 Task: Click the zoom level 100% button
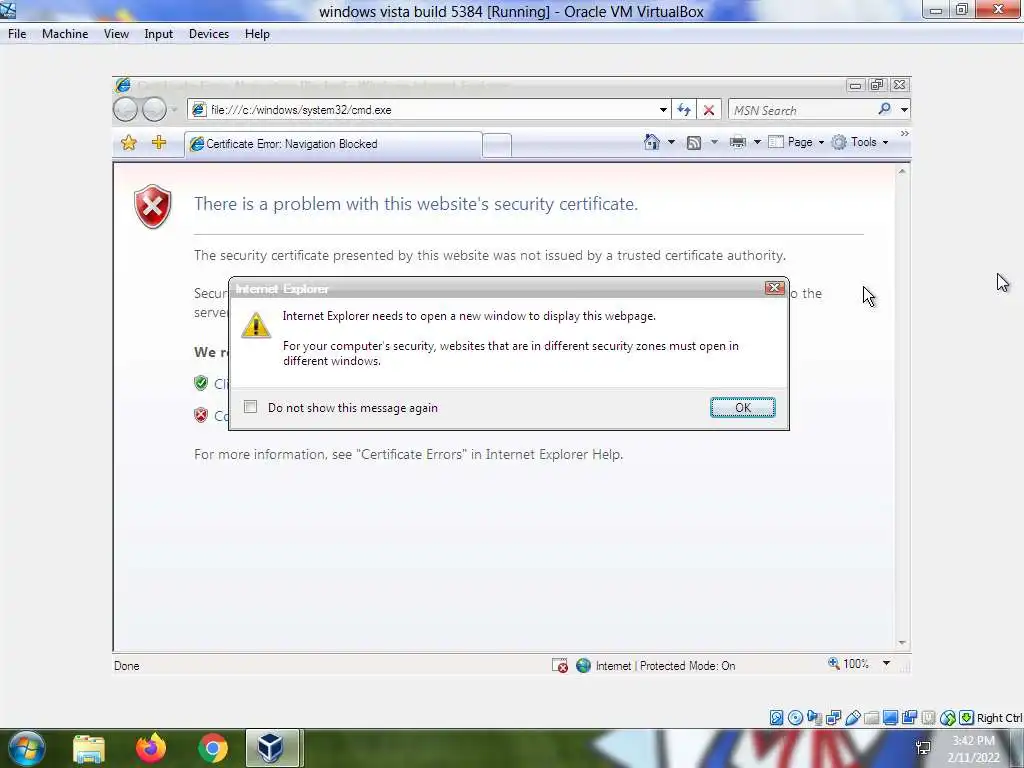pos(848,664)
